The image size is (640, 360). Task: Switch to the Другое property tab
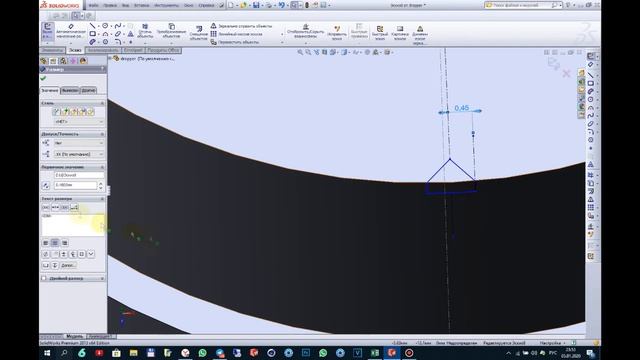pos(88,90)
